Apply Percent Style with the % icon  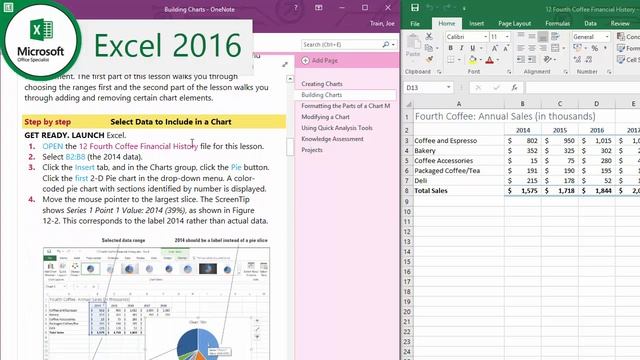(595, 48)
